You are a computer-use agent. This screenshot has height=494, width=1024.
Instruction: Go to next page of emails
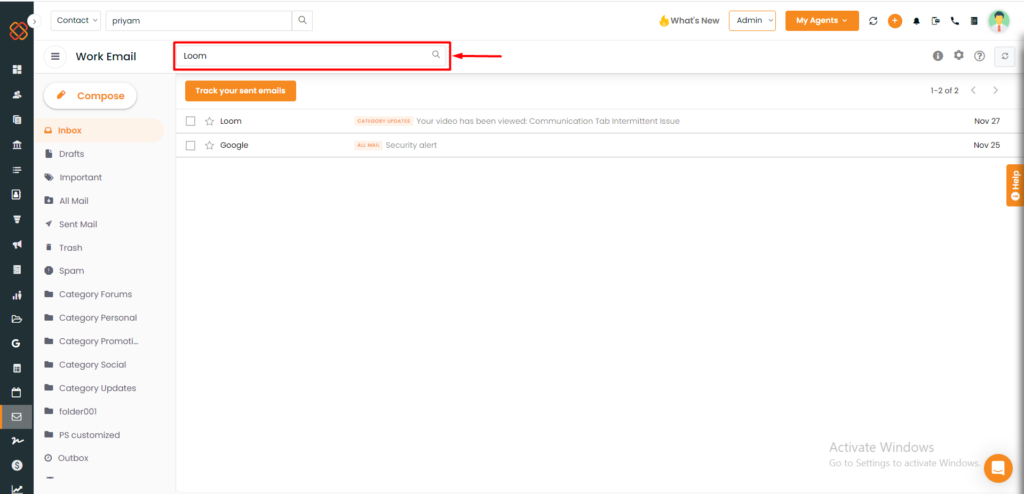(995, 90)
